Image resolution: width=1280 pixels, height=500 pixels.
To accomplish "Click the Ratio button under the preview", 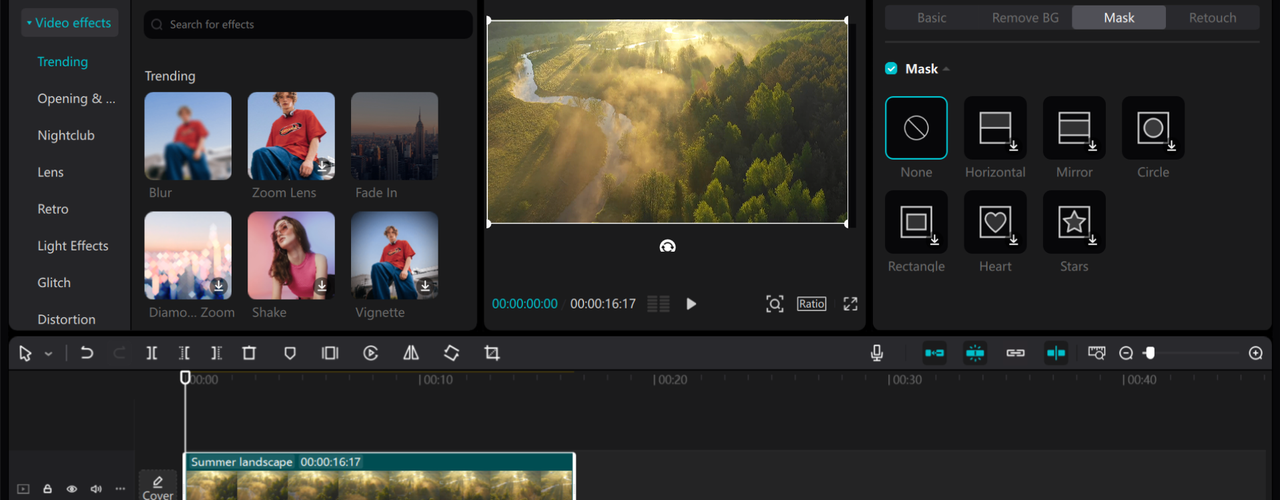I will pos(811,304).
